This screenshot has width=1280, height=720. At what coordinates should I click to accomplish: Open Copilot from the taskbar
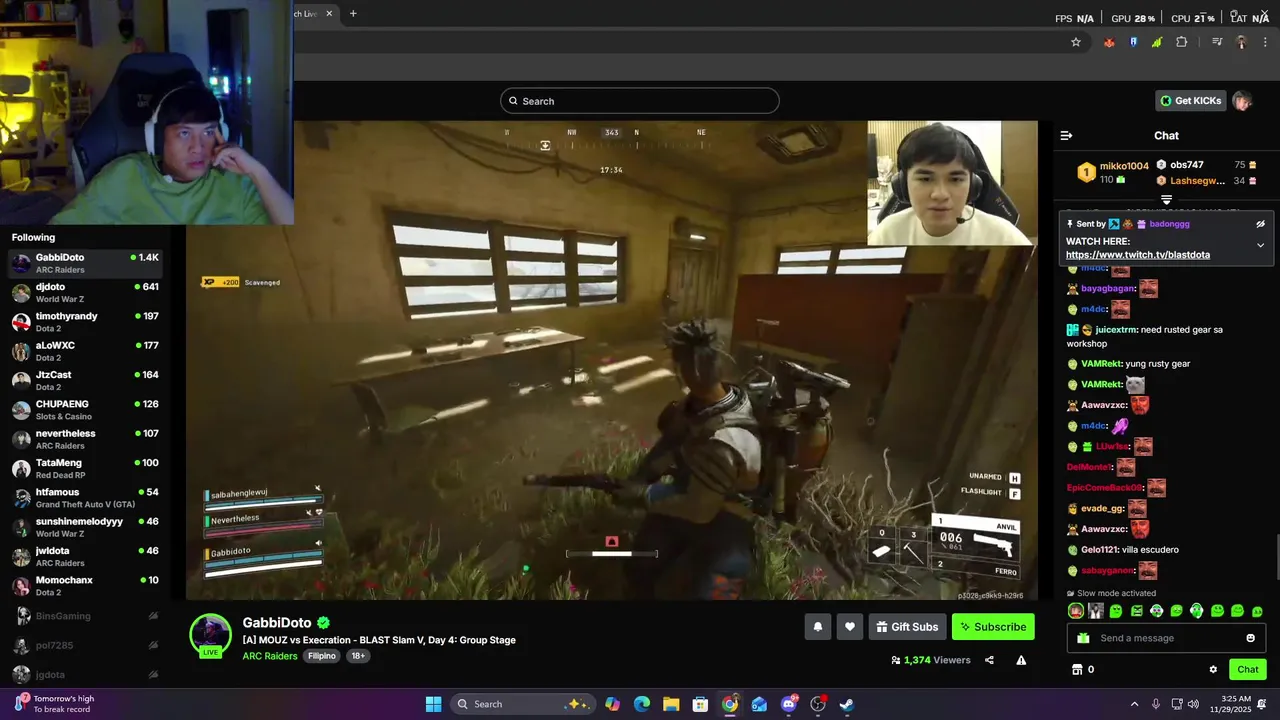point(612,704)
